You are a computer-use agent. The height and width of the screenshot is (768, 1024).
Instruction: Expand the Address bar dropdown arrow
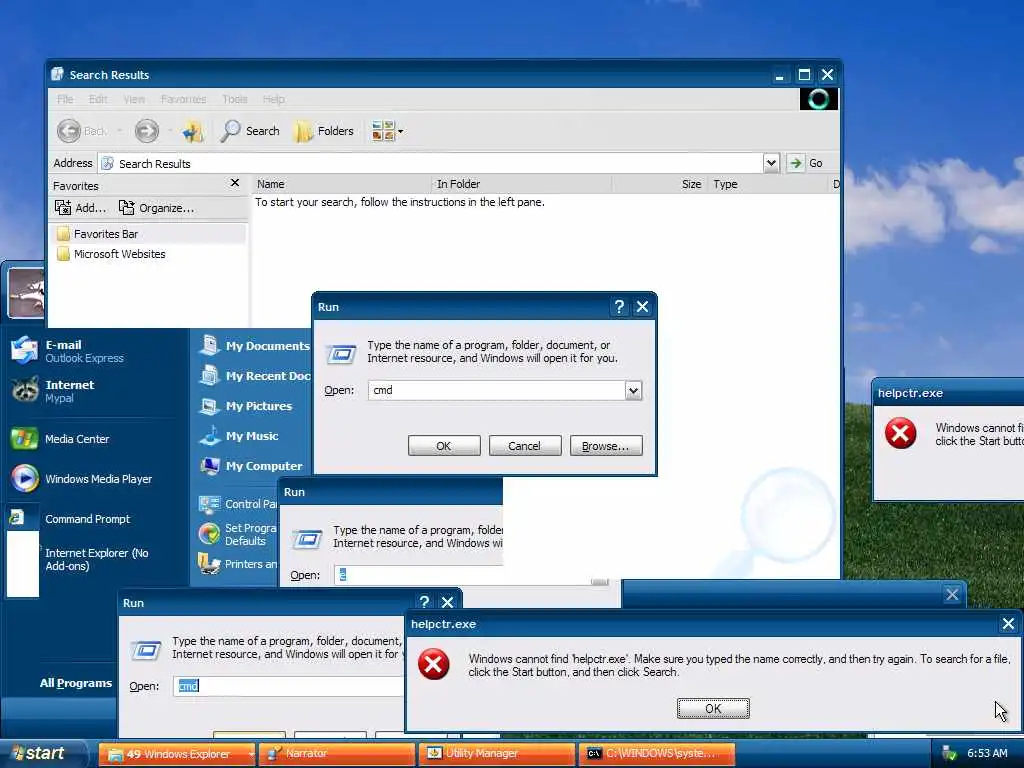(771, 163)
